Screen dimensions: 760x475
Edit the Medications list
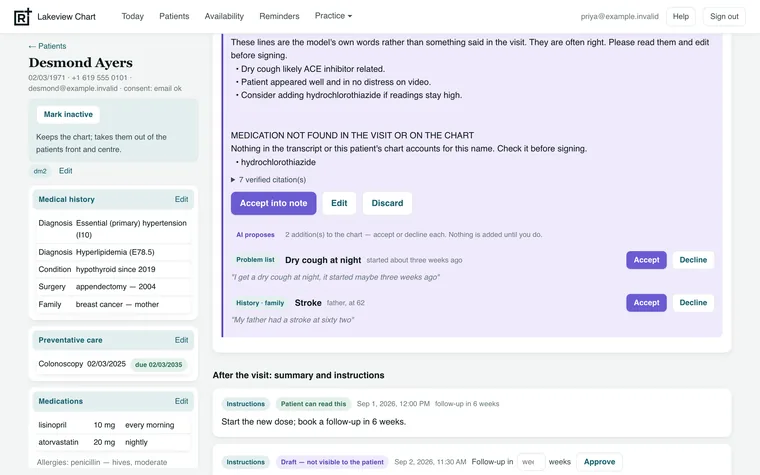(181, 401)
